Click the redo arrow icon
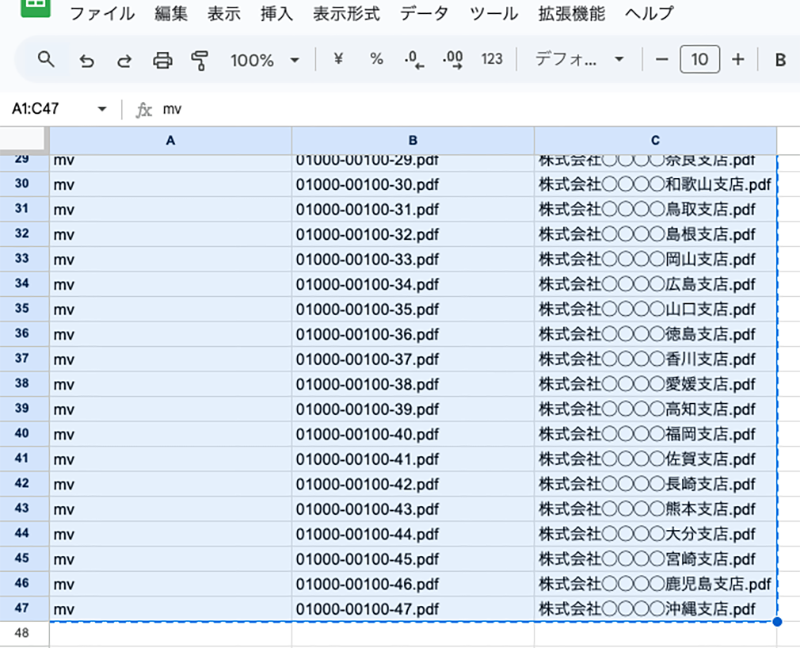This screenshot has height=648, width=800. (x=124, y=60)
